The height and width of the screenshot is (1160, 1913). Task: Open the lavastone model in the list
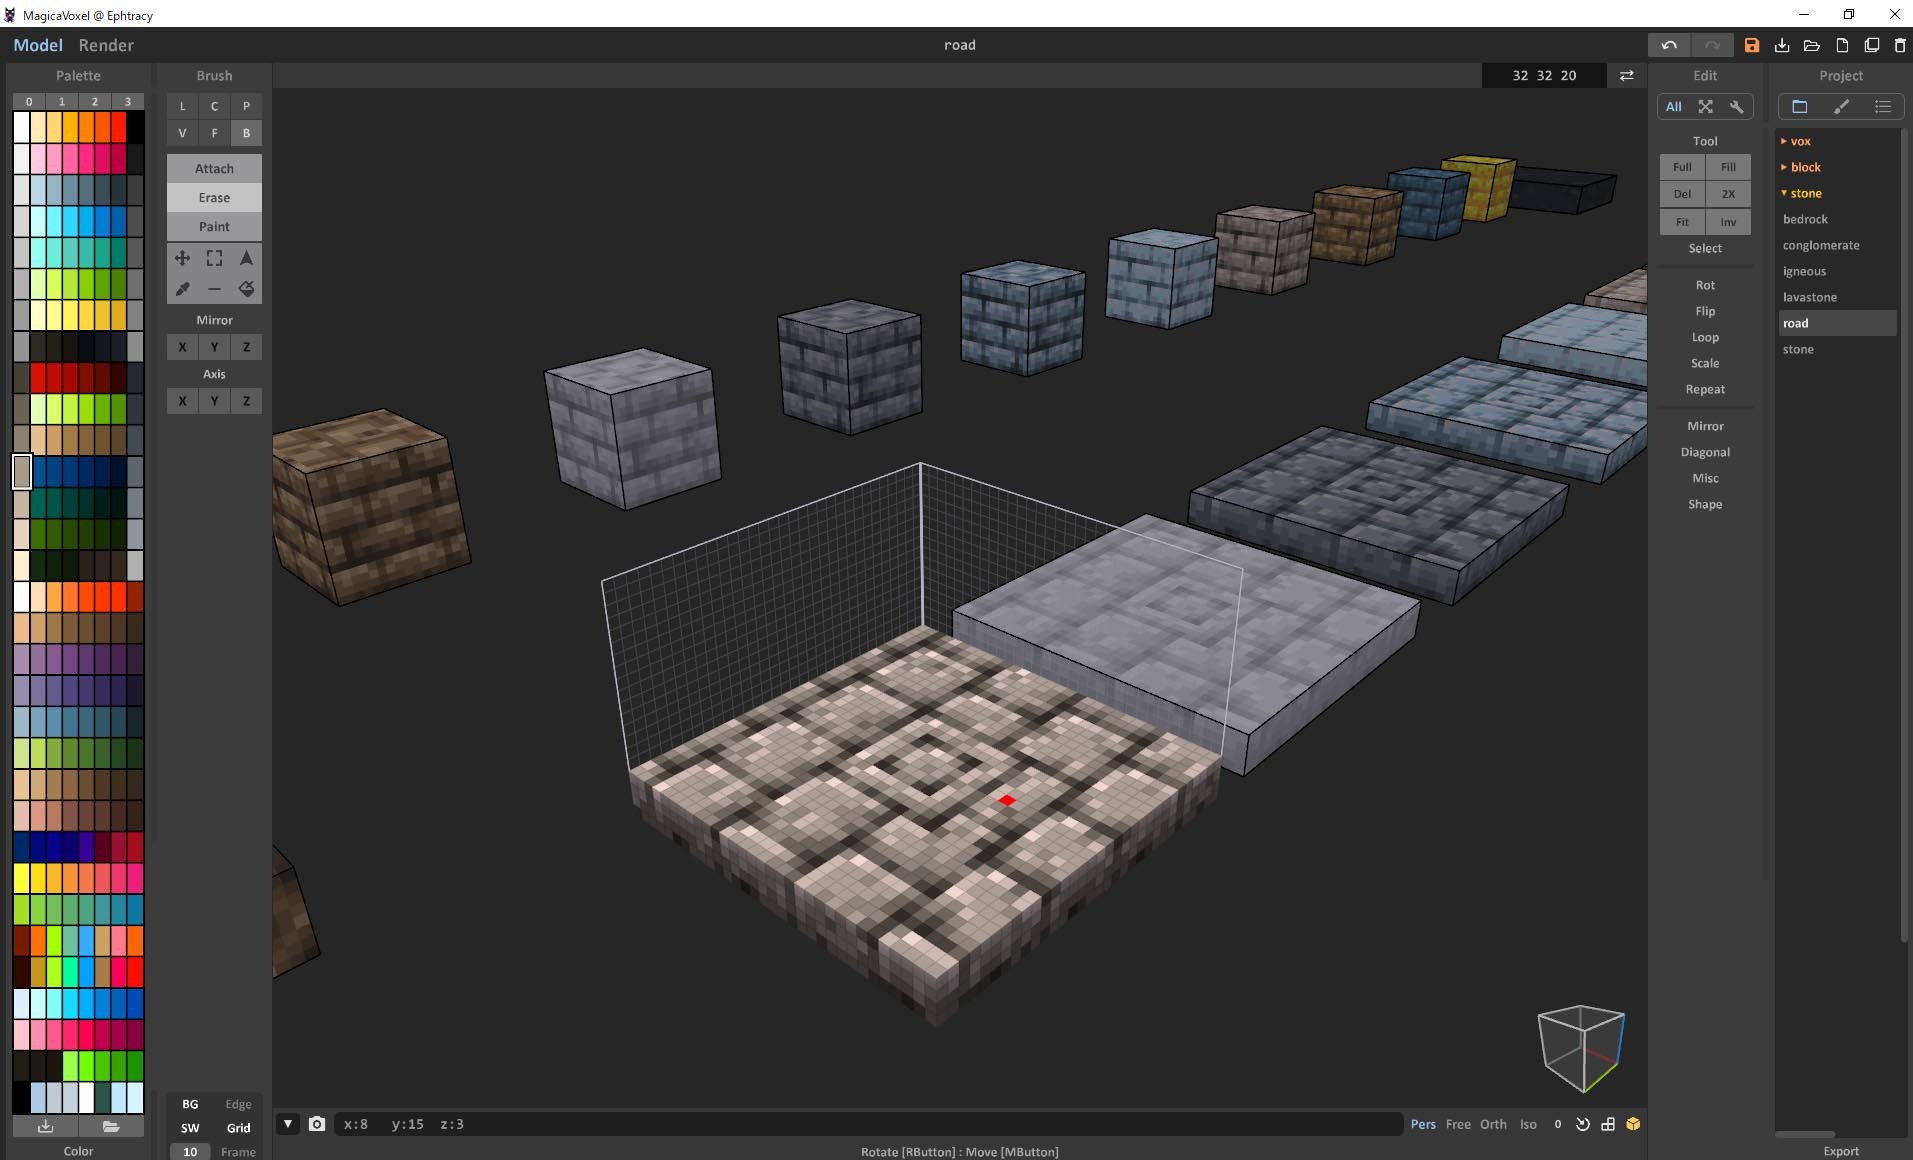1809,297
